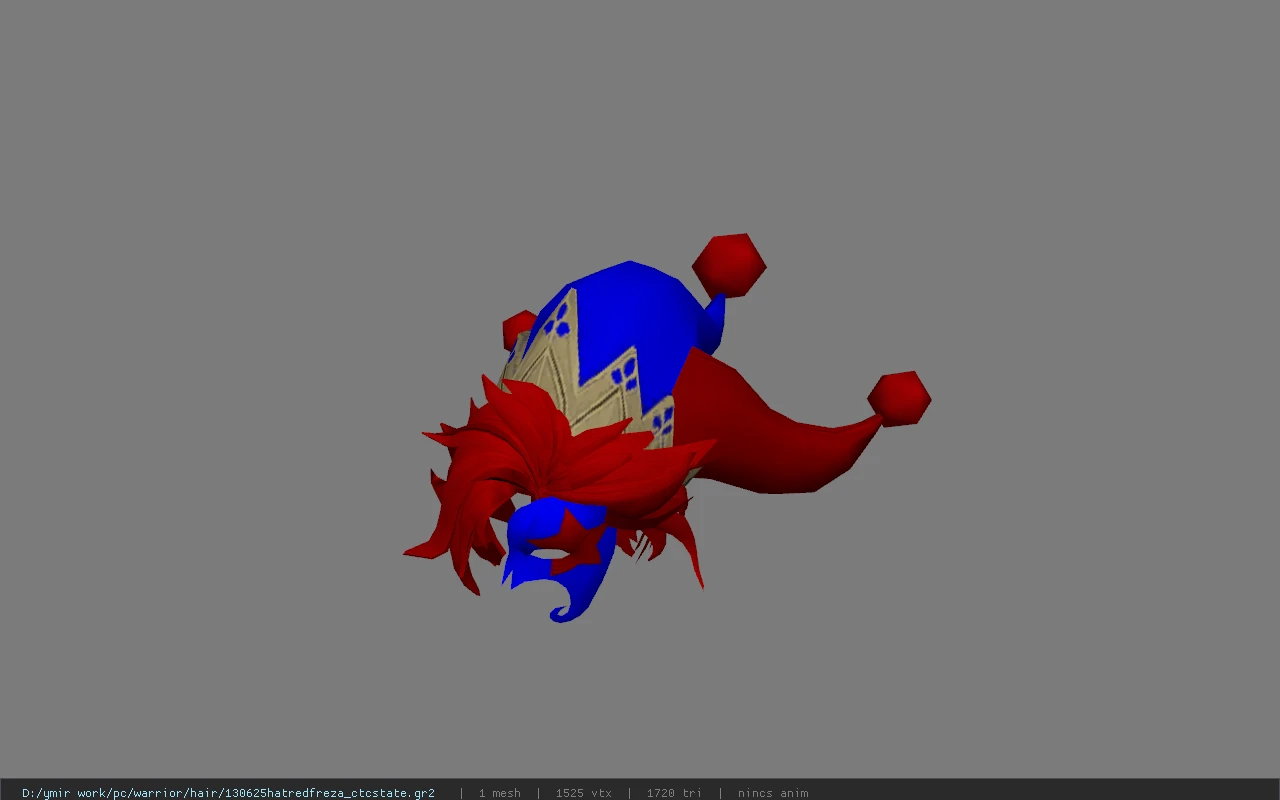Click the file path ending in 130625hatredfreza_ctcstate.gr2

tap(228, 793)
